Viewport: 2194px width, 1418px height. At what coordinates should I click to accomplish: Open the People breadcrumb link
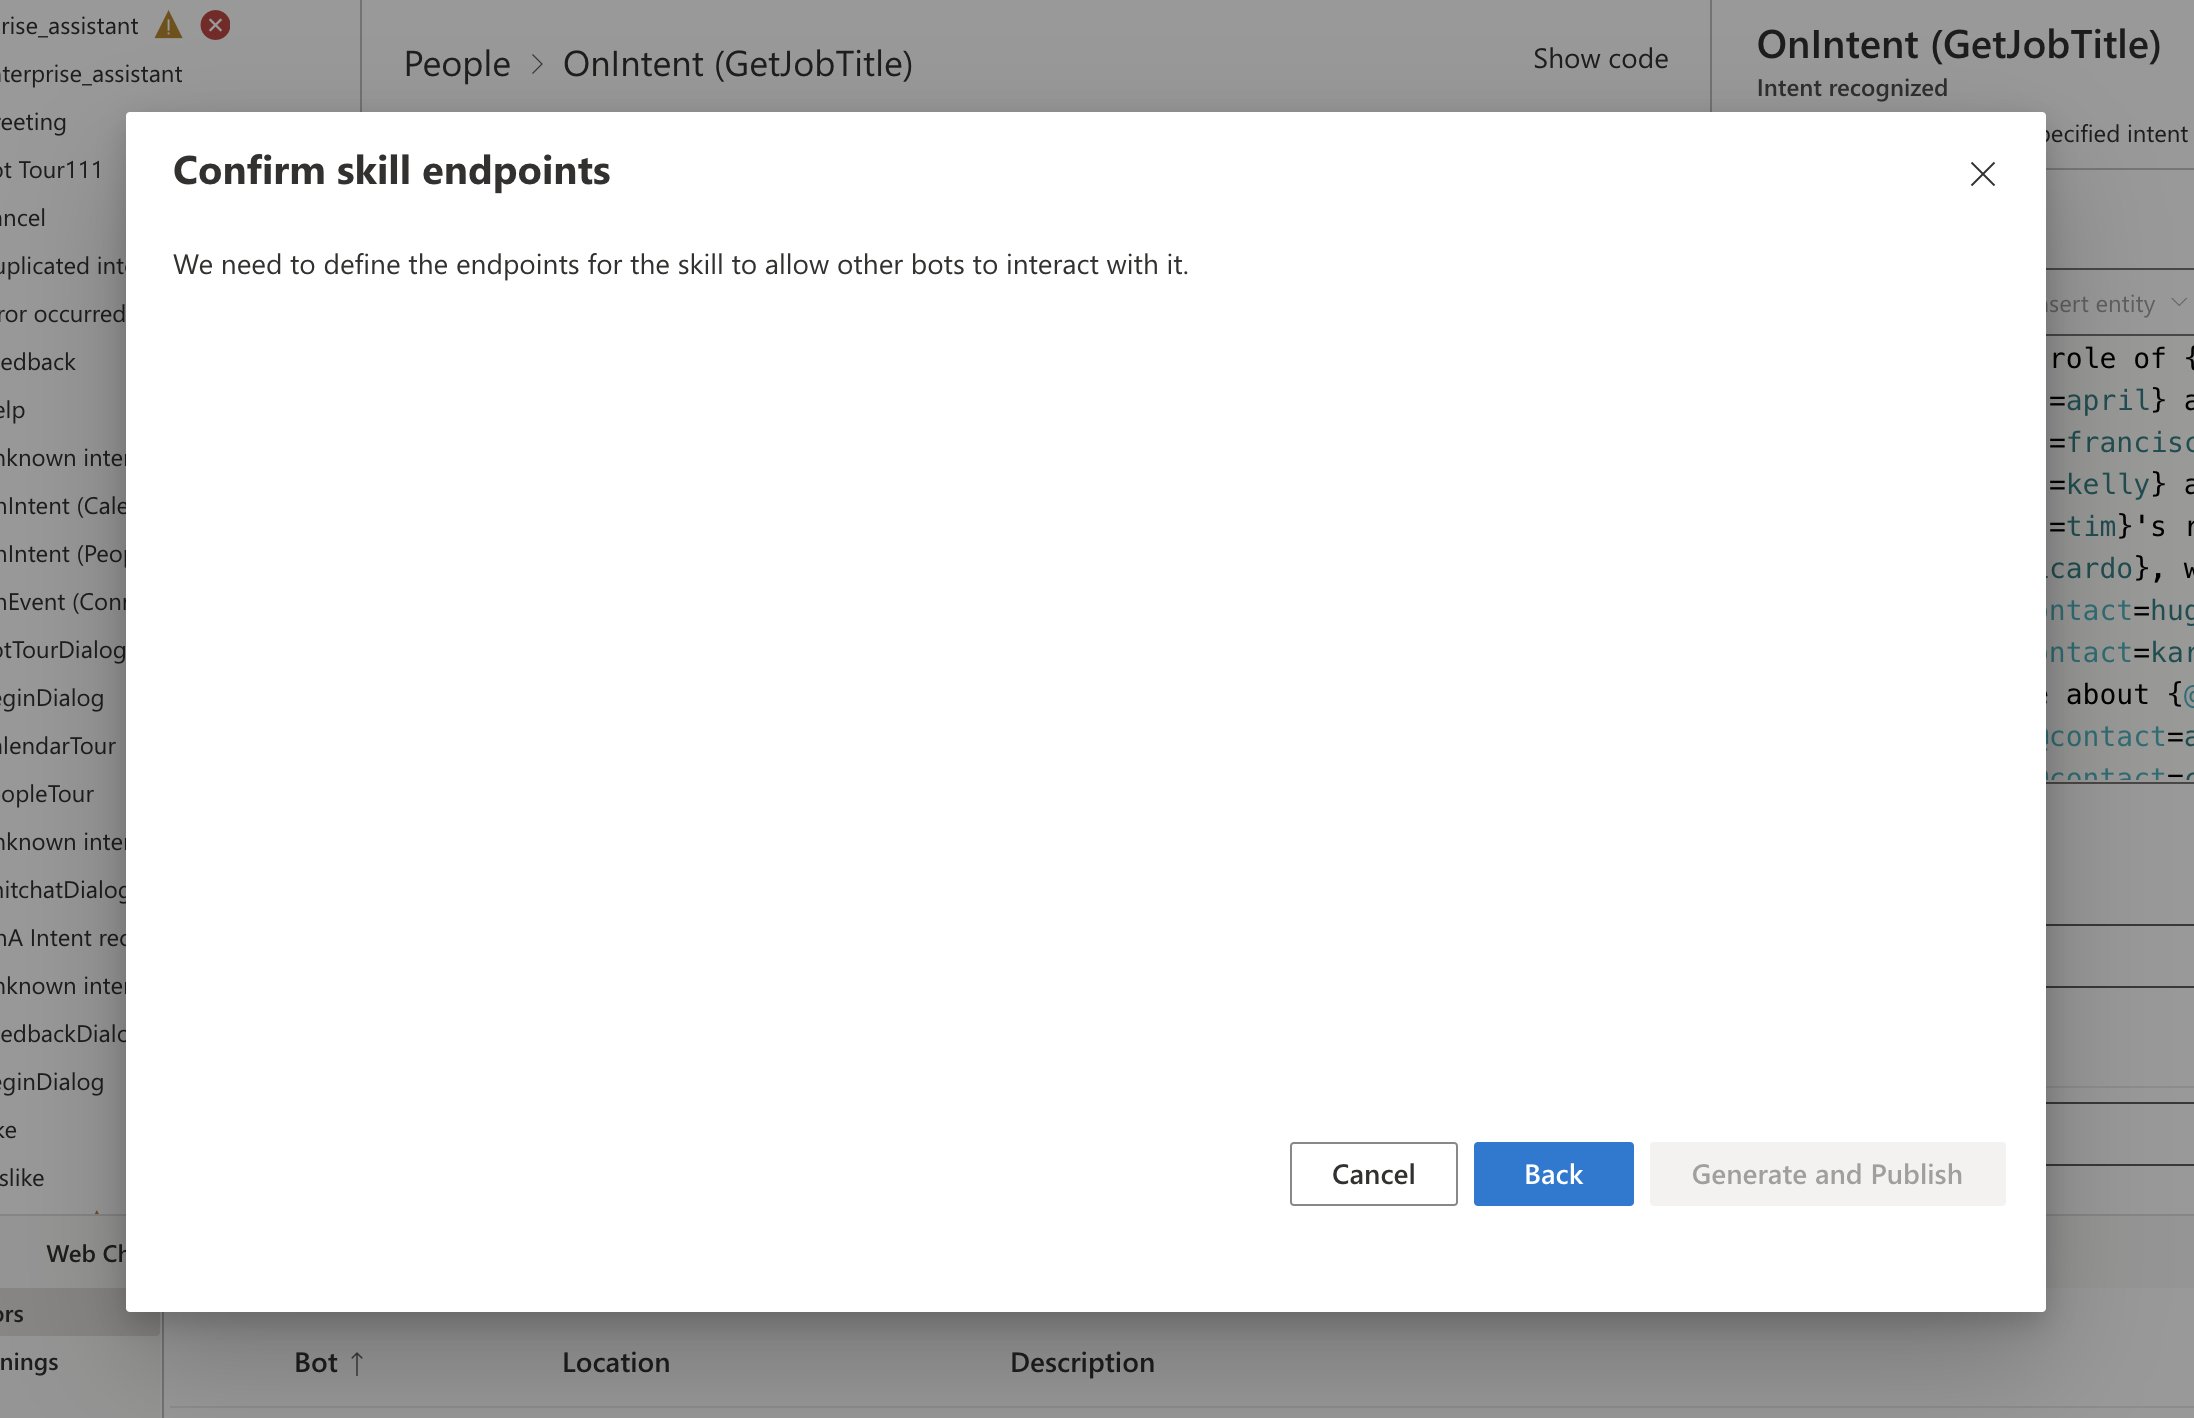pyautogui.click(x=457, y=64)
